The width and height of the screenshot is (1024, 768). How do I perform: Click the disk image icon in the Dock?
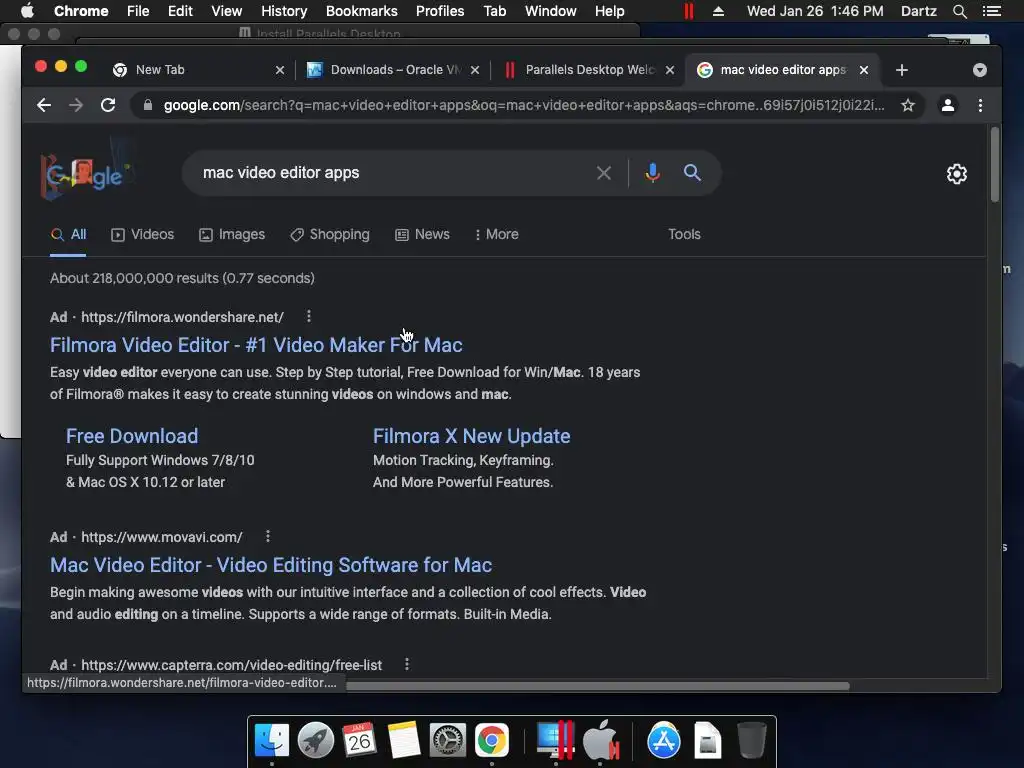707,740
